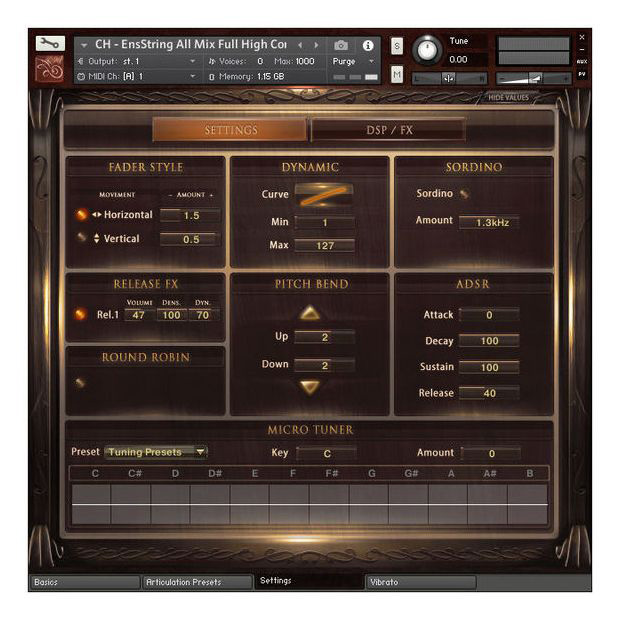
Task: Click the pitch bend down triangle
Action: 310,387
